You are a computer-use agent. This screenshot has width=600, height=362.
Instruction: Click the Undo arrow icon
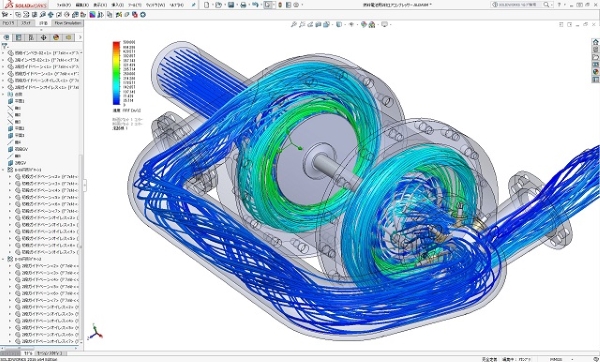point(255,5)
